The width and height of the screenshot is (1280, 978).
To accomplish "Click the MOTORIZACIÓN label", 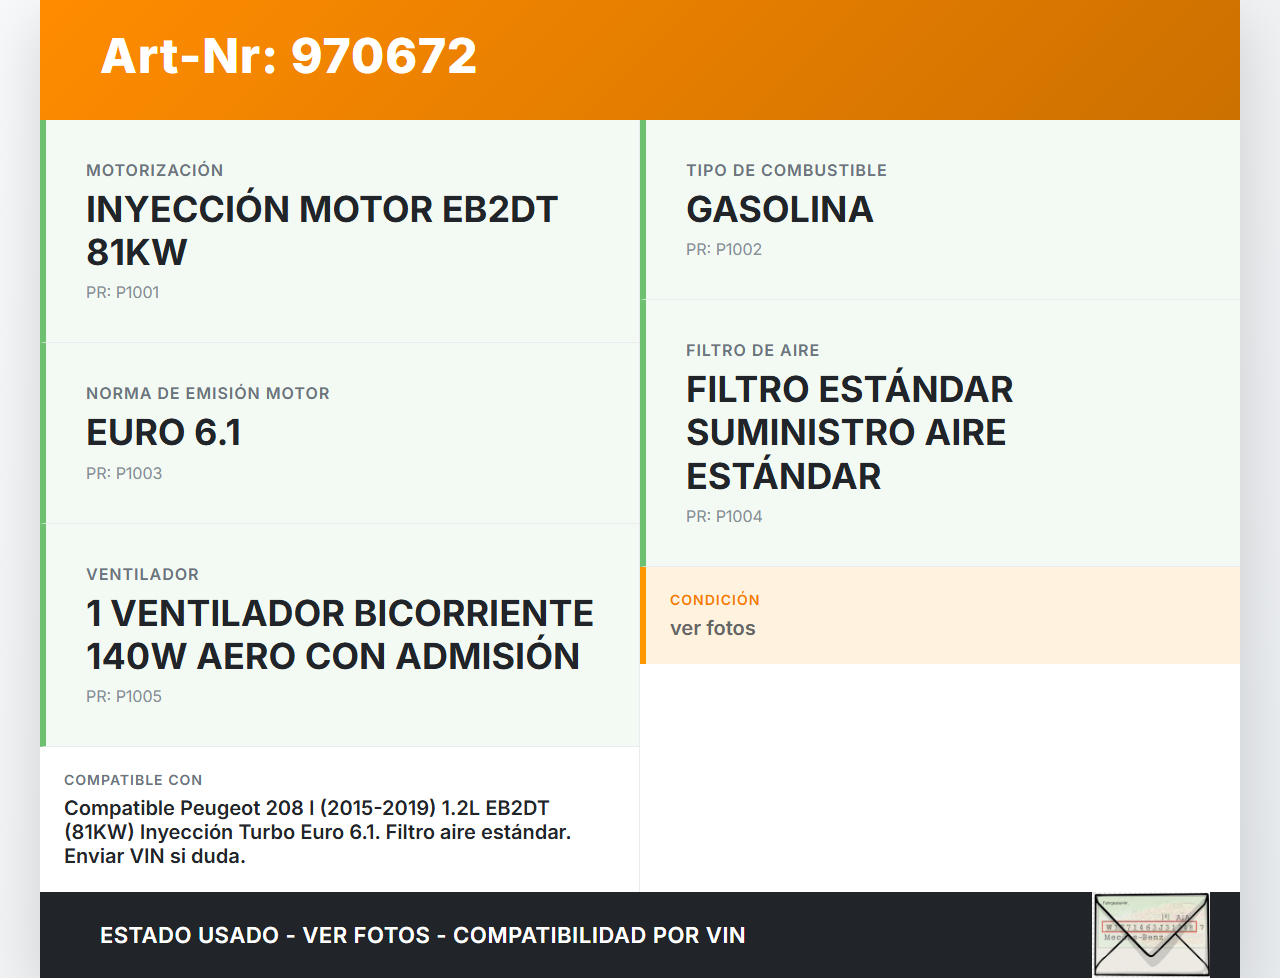I will [x=154, y=170].
